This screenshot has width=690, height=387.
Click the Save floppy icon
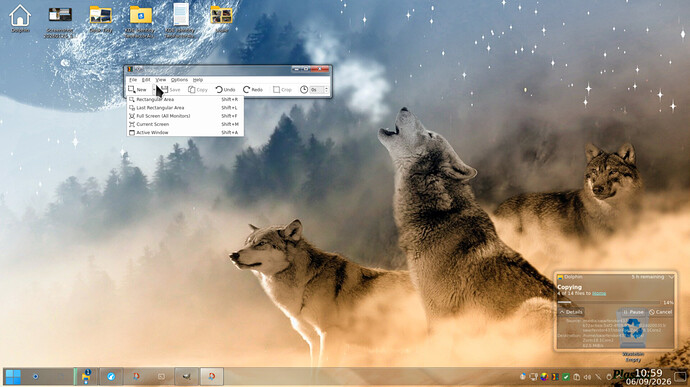coord(165,89)
